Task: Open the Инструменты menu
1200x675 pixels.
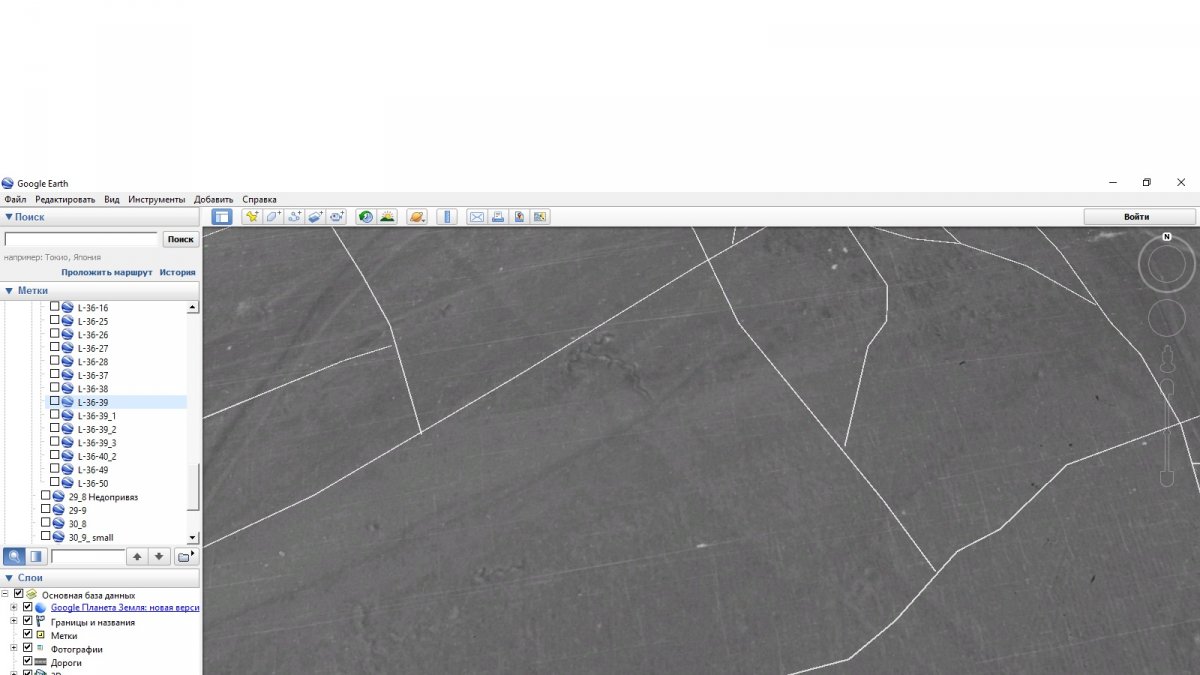Action: click(x=156, y=200)
